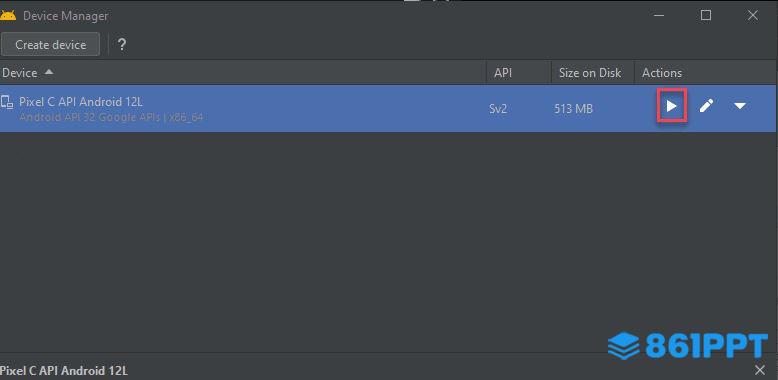
Task: Click the Actions column header
Action: tap(662, 73)
